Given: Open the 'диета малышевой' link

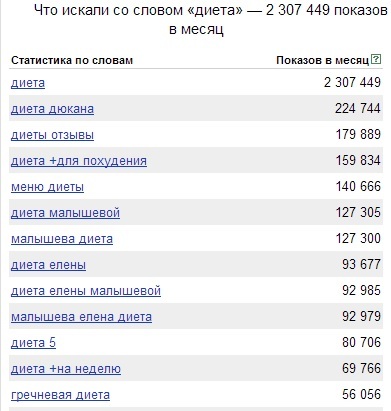Looking at the screenshot, I should pos(65,213).
